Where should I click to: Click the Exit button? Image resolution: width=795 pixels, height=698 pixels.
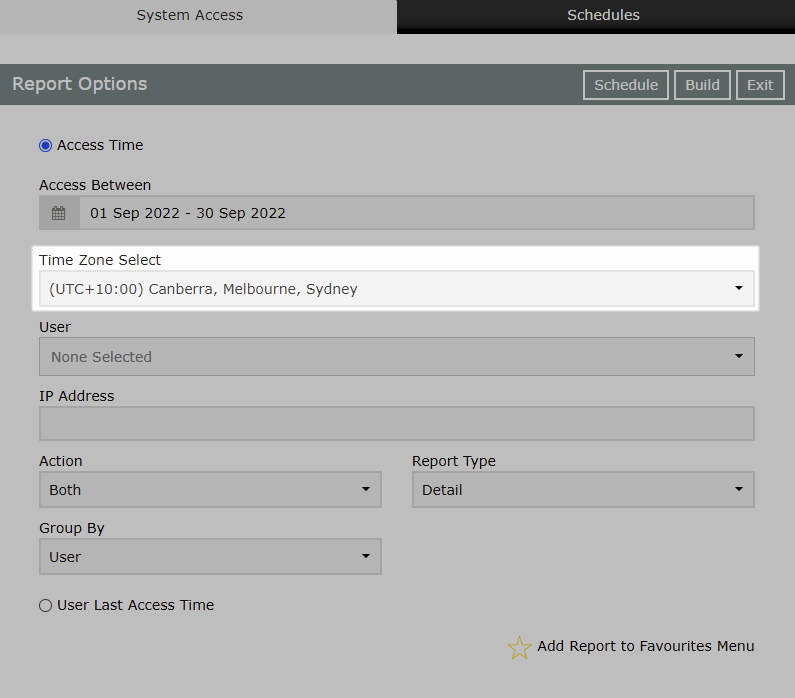(760, 85)
